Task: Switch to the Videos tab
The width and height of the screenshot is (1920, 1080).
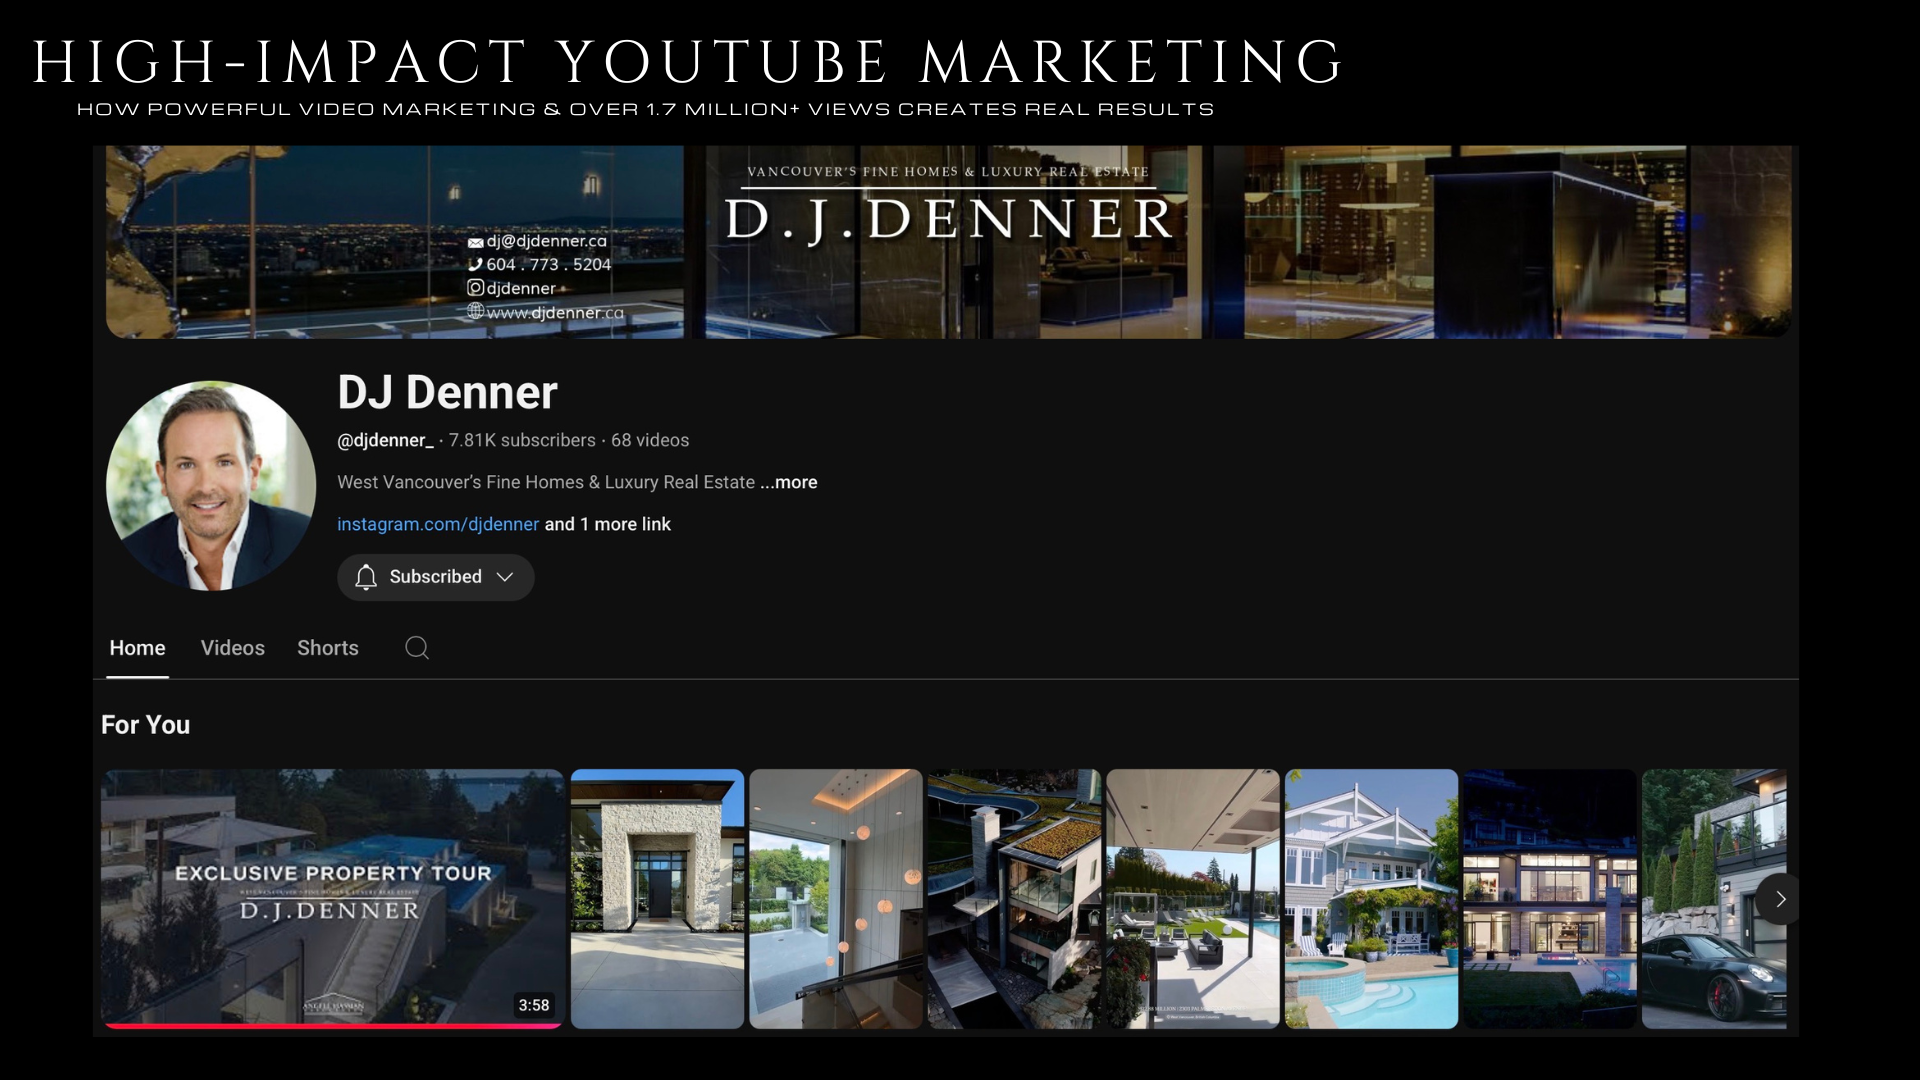Action: (x=232, y=648)
